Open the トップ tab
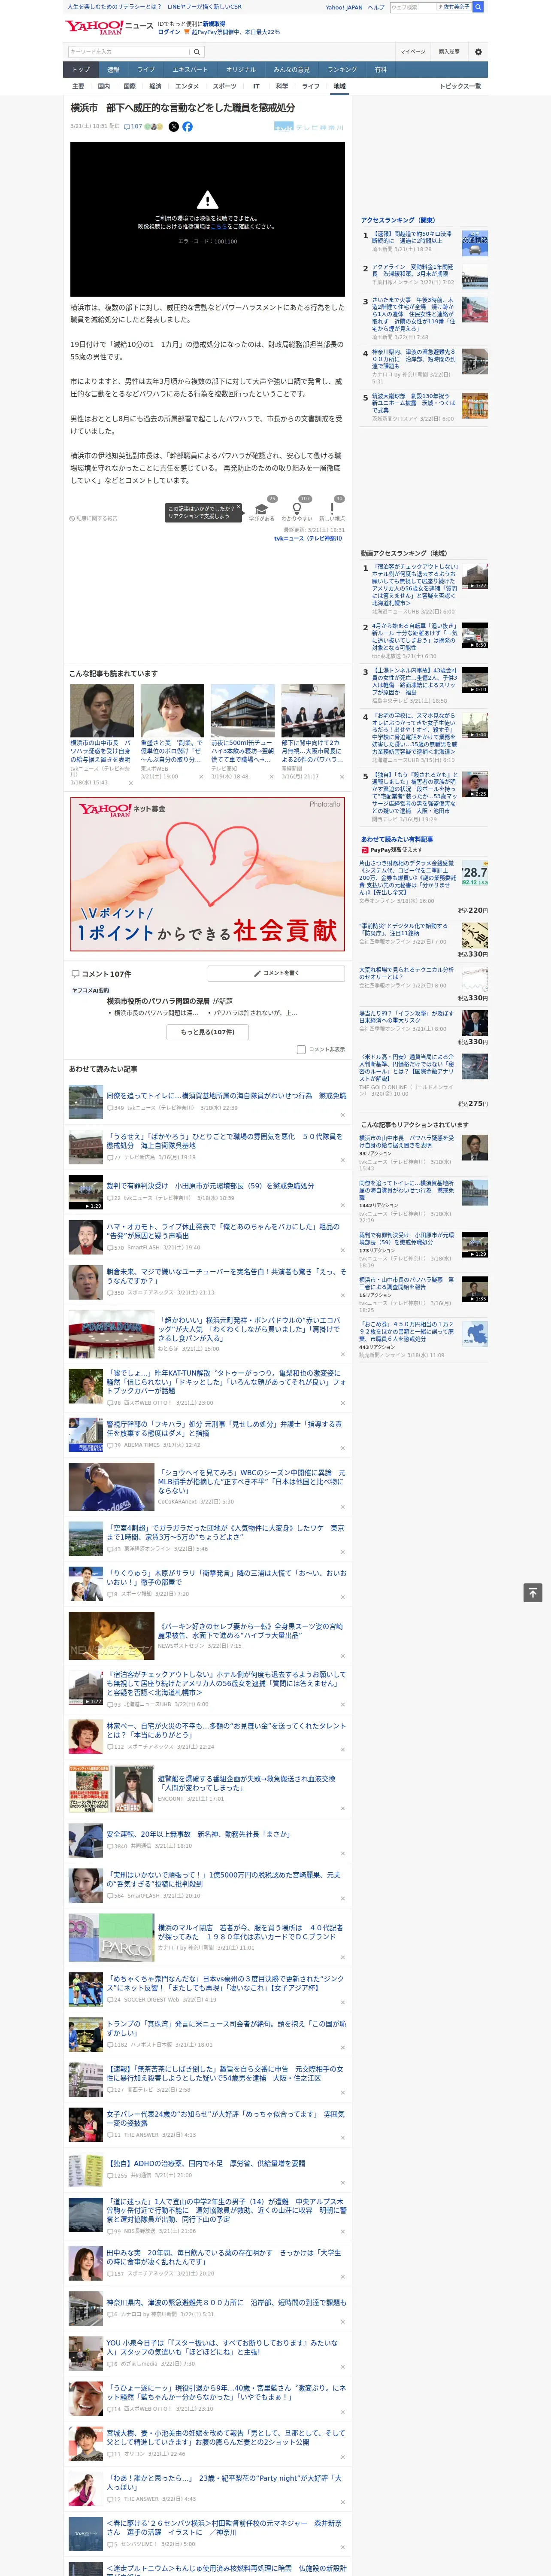Image resolution: width=551 pixels, height=2576 pixels. tap(81, 70)
